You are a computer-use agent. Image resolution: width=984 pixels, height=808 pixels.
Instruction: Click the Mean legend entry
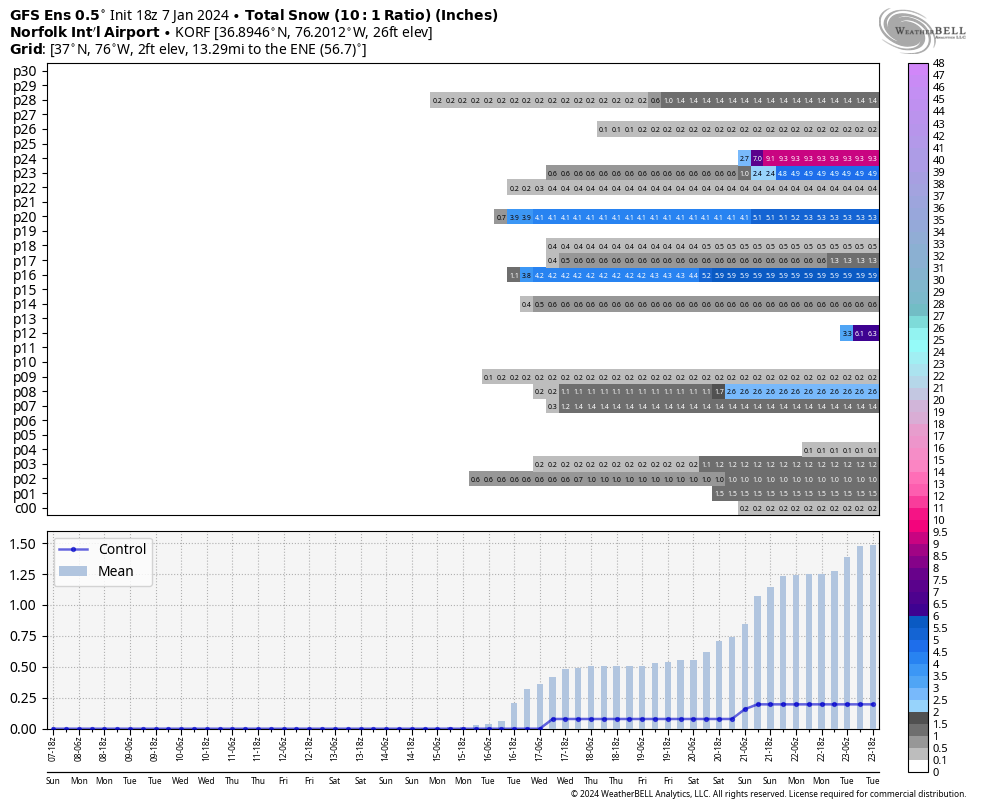coord(96,571)
